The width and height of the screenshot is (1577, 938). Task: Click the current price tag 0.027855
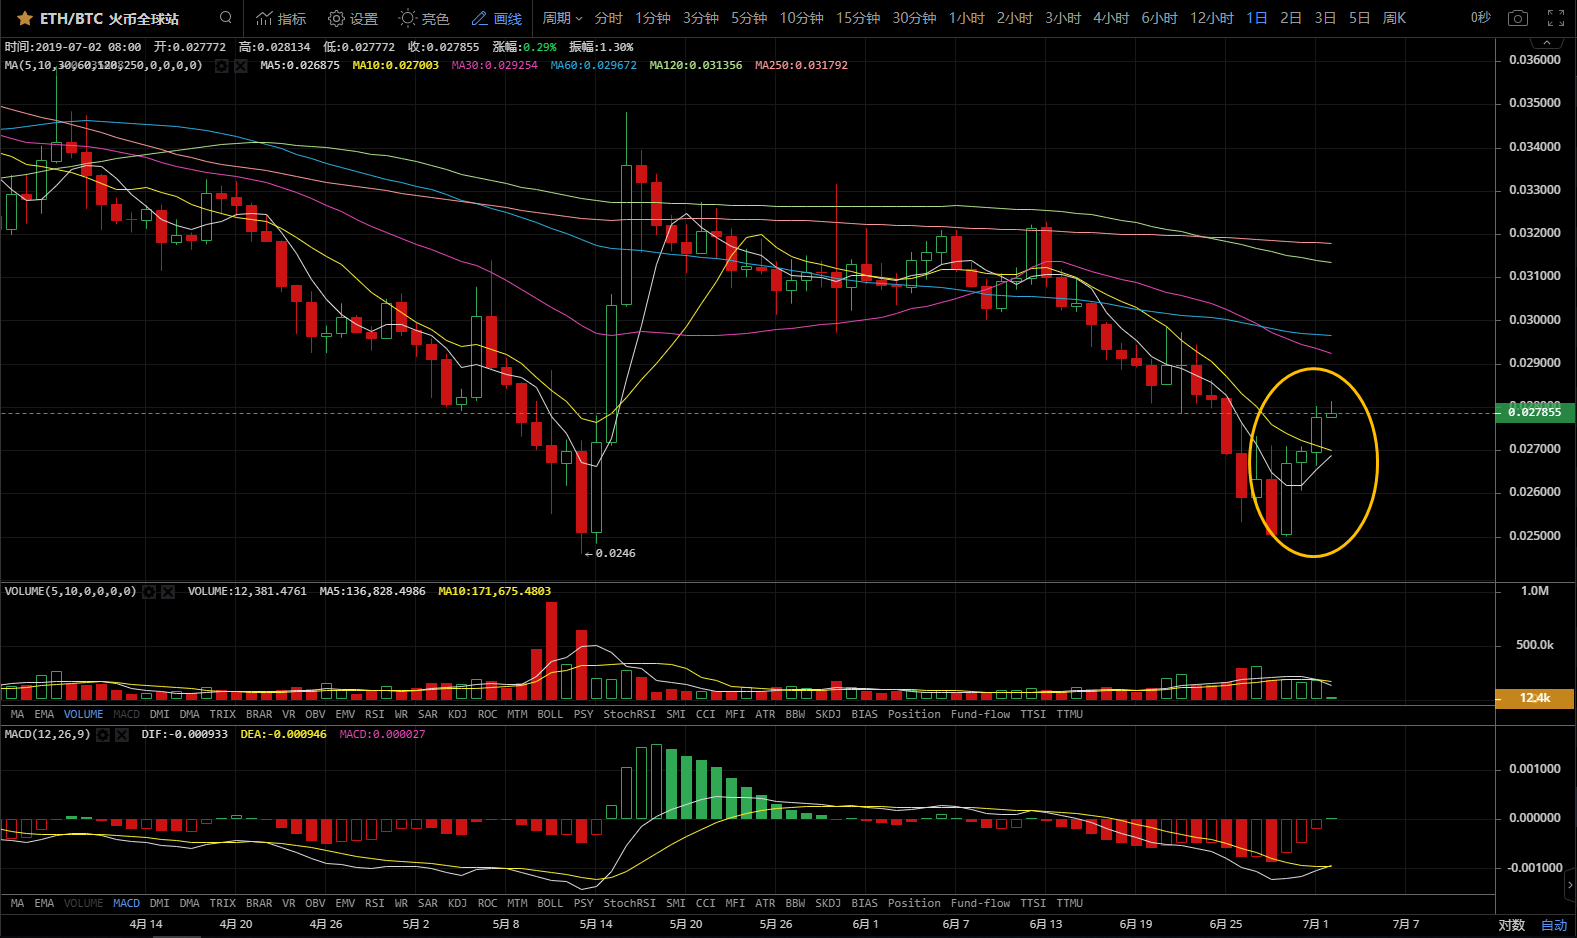coord(1535,412)
